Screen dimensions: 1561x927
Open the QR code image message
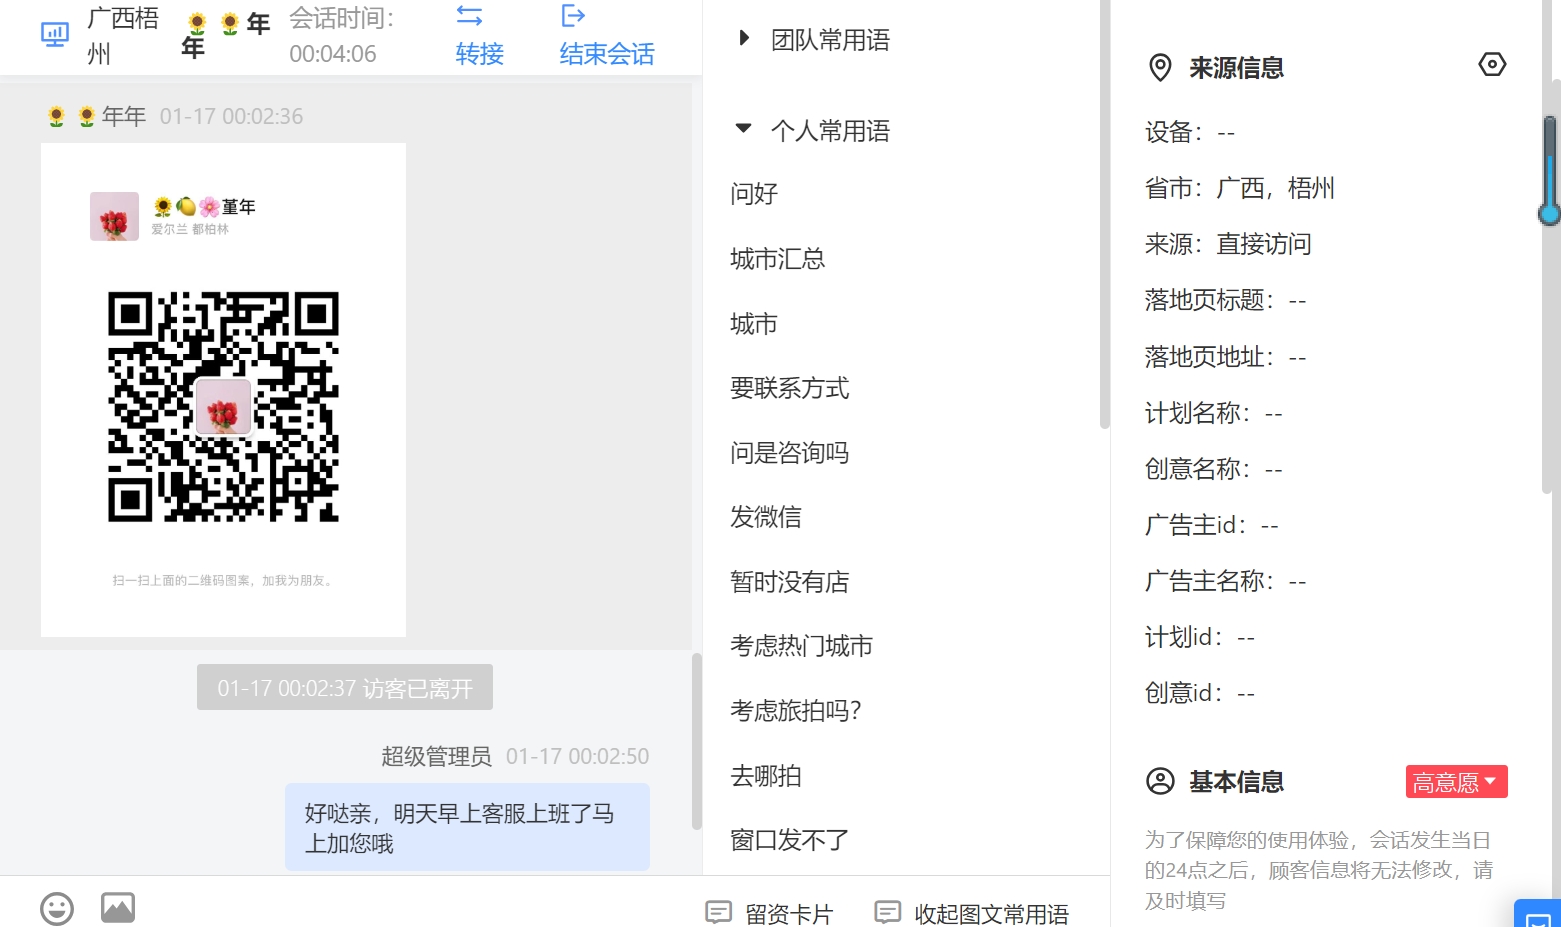223,390
